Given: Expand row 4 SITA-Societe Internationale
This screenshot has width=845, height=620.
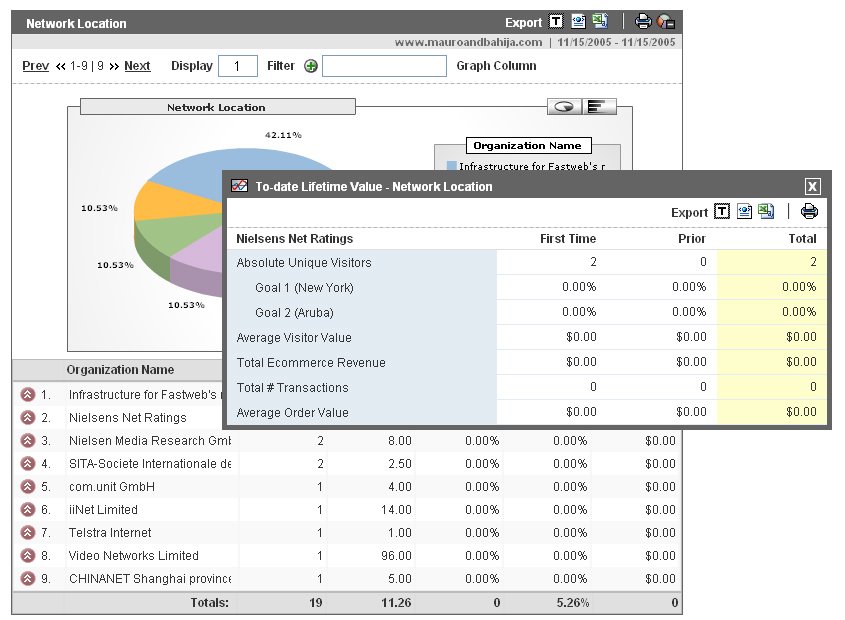Looking at the screenshot, I should (x=27, y=464).
